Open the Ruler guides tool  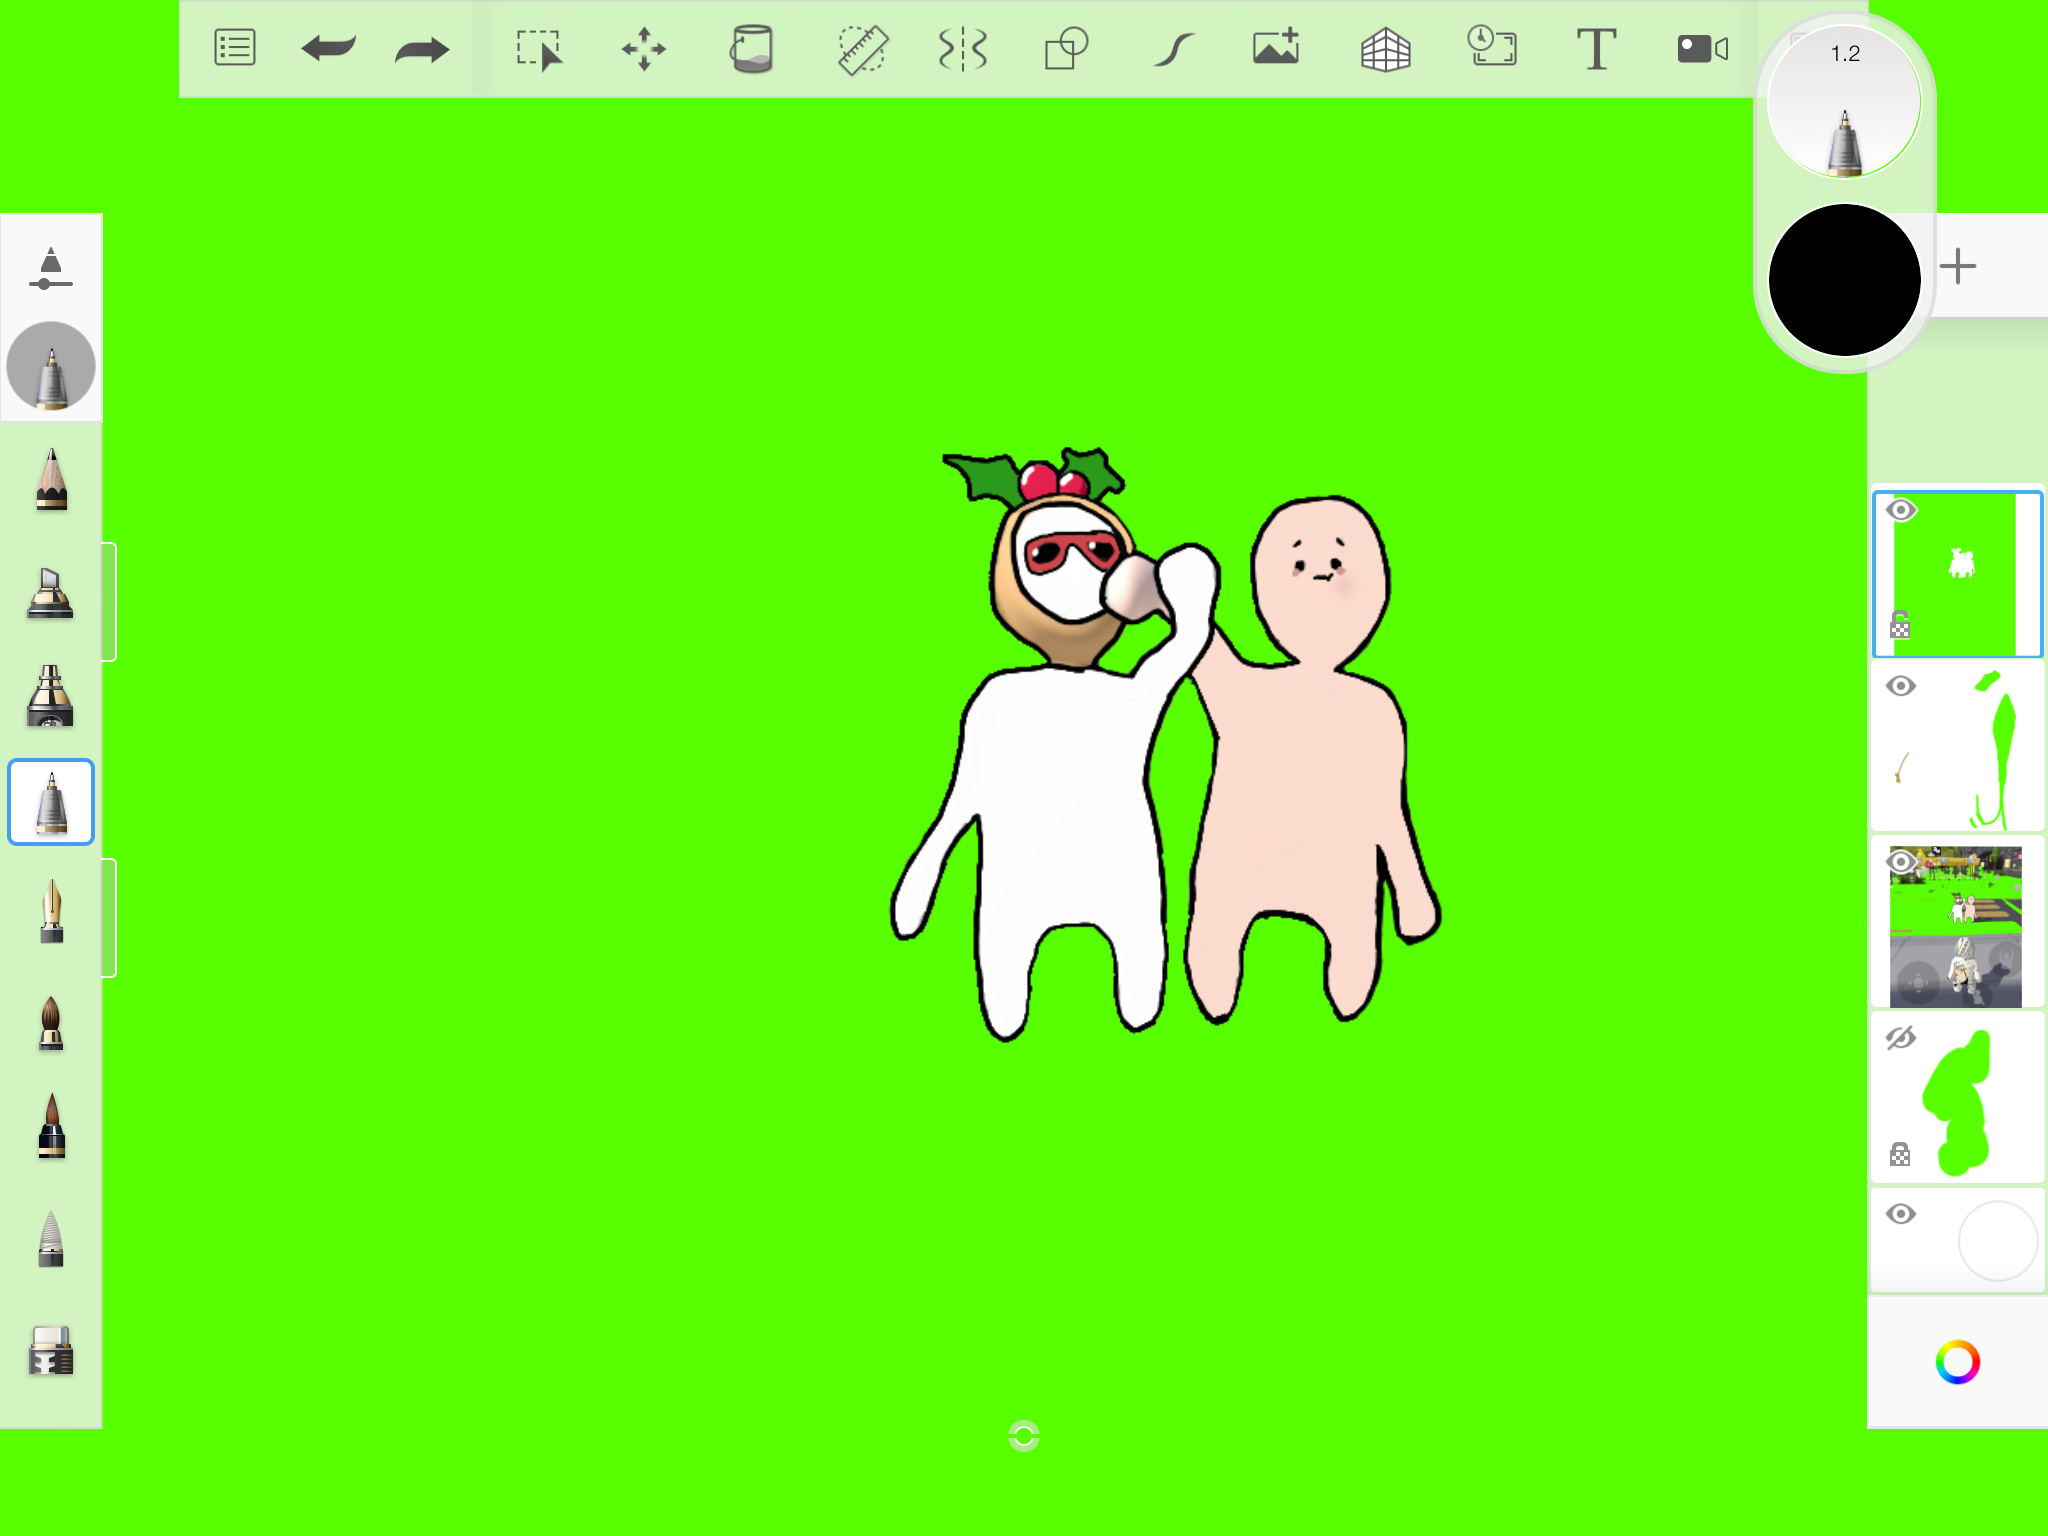pyautogui.click(x=862, y=50)
